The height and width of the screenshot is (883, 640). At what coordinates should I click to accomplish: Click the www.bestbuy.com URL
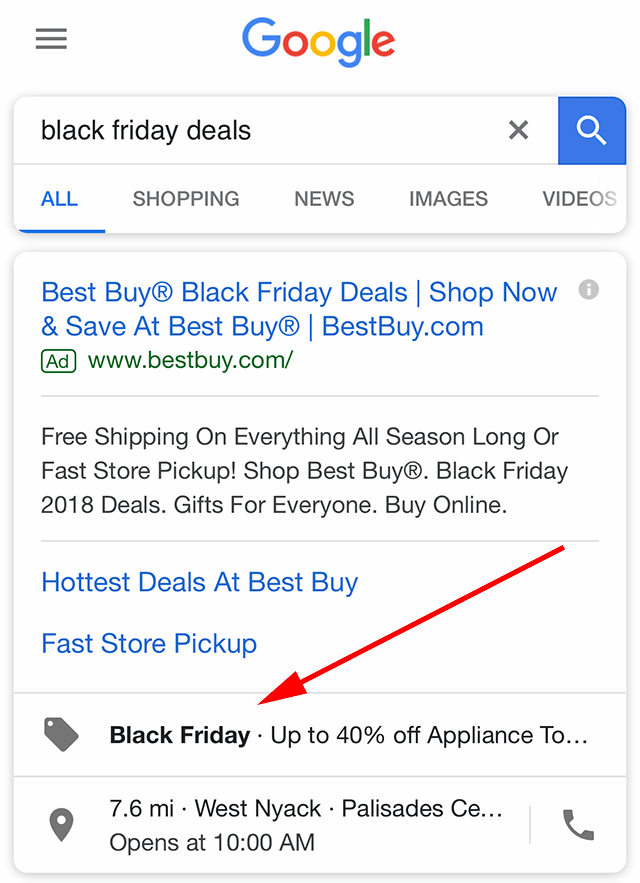click(190, 361)
